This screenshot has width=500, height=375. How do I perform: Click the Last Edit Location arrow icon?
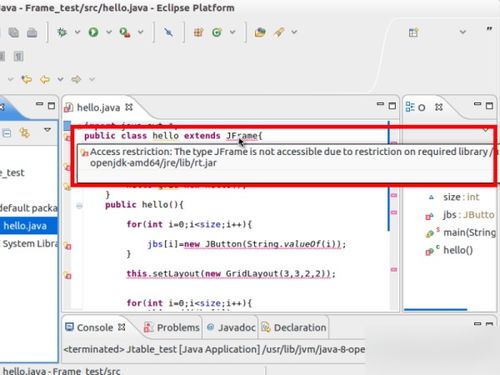pyautogui.click(x=26, y=79)
